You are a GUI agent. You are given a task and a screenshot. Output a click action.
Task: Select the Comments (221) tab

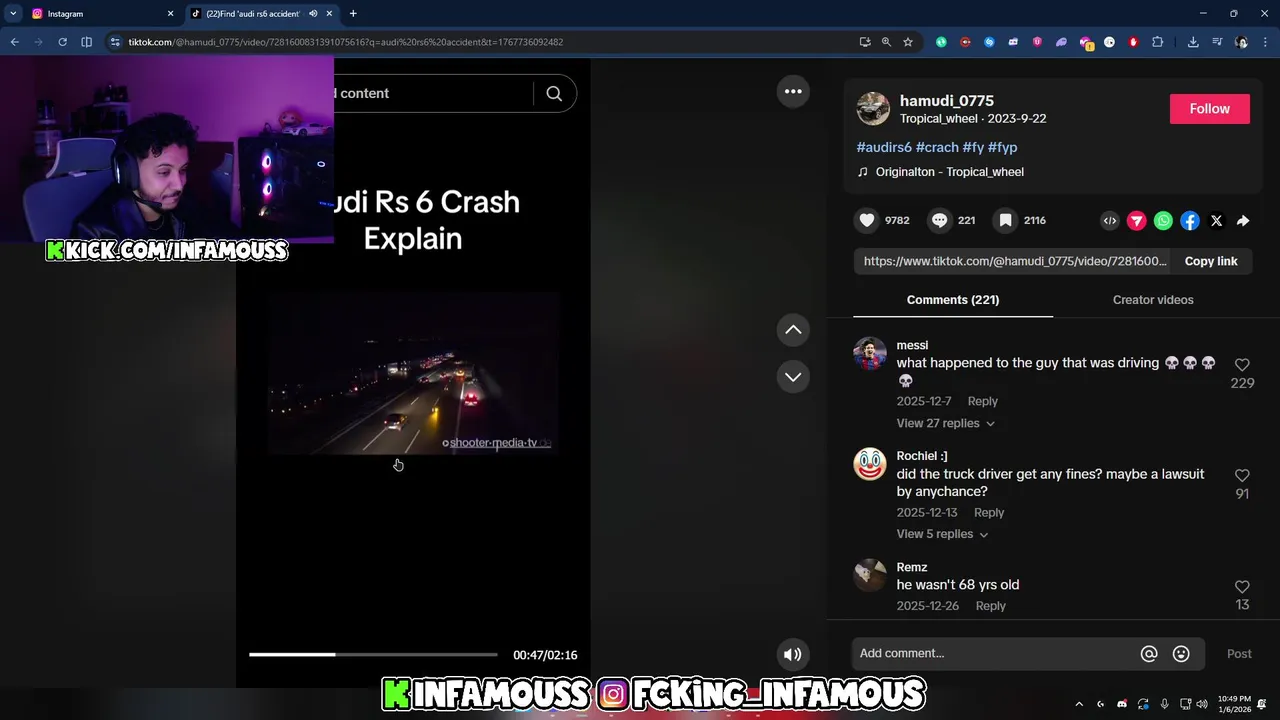point(953,300)
